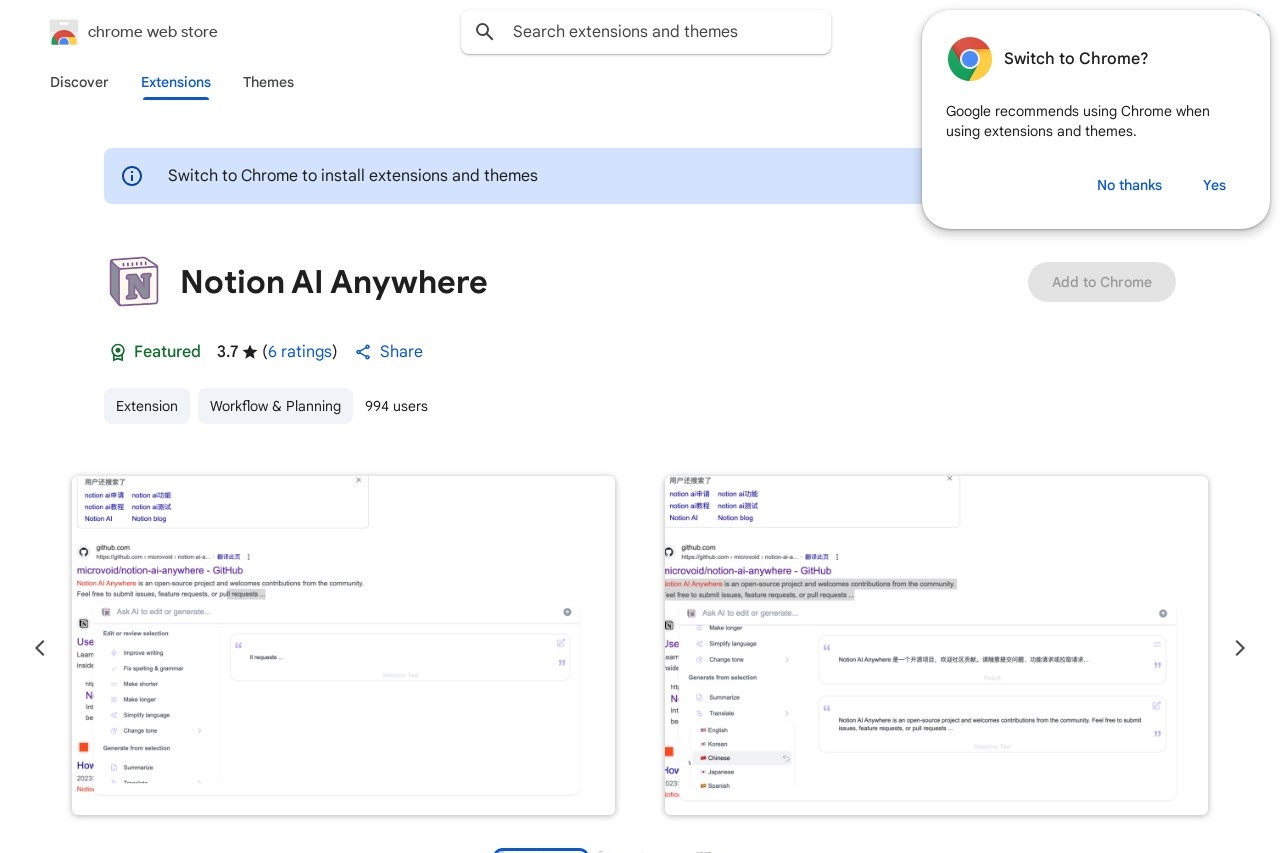The height and width of the screenshot is (853, 1280).
Task: Click the Chrome Web Store logo
Action: [x=64, y=32]
